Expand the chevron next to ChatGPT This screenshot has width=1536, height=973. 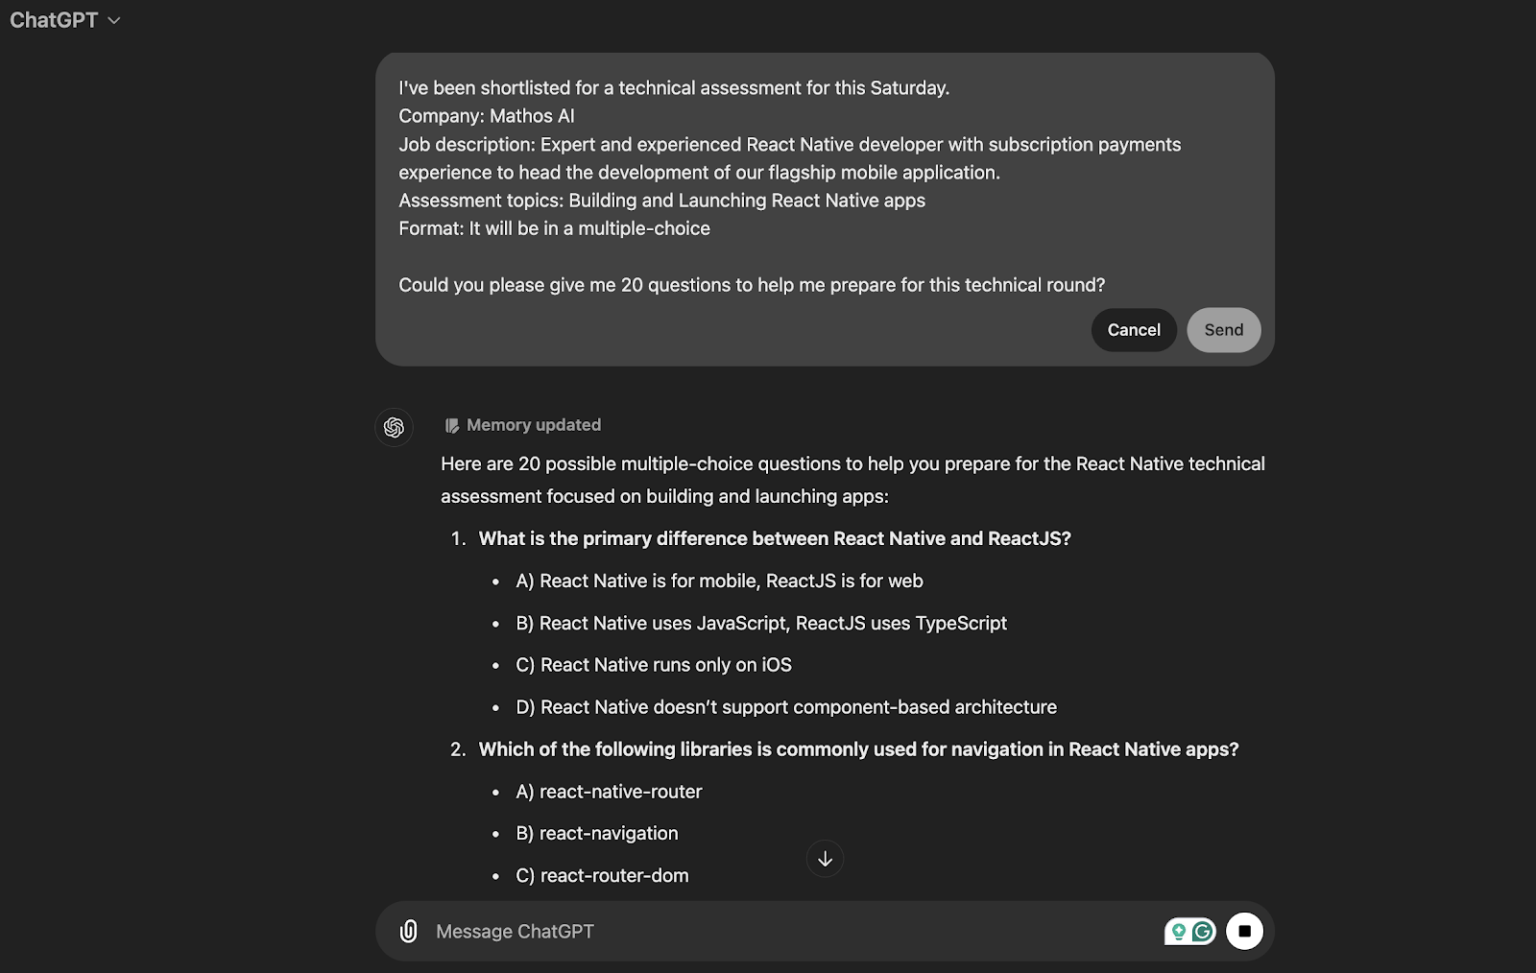113,20
